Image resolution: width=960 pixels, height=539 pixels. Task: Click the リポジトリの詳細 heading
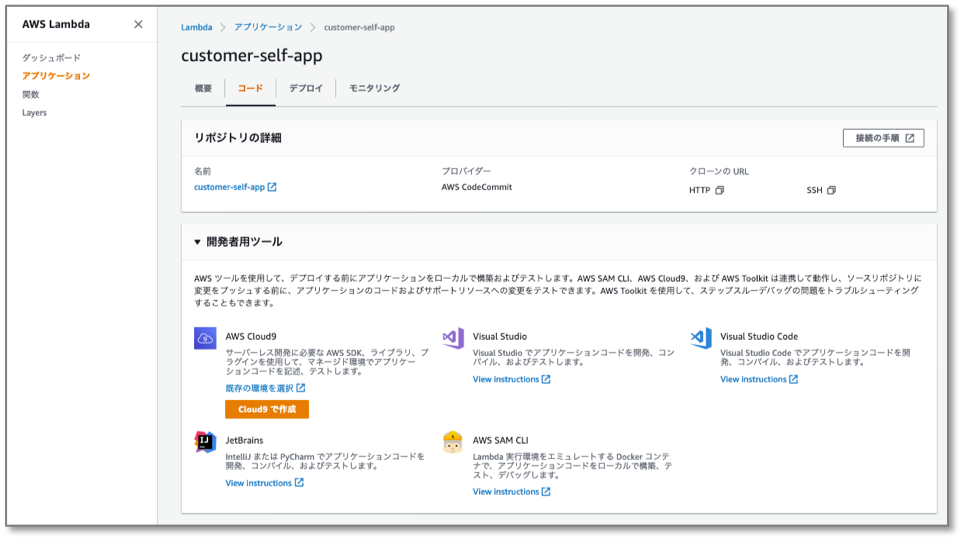(x=238, y=138)
